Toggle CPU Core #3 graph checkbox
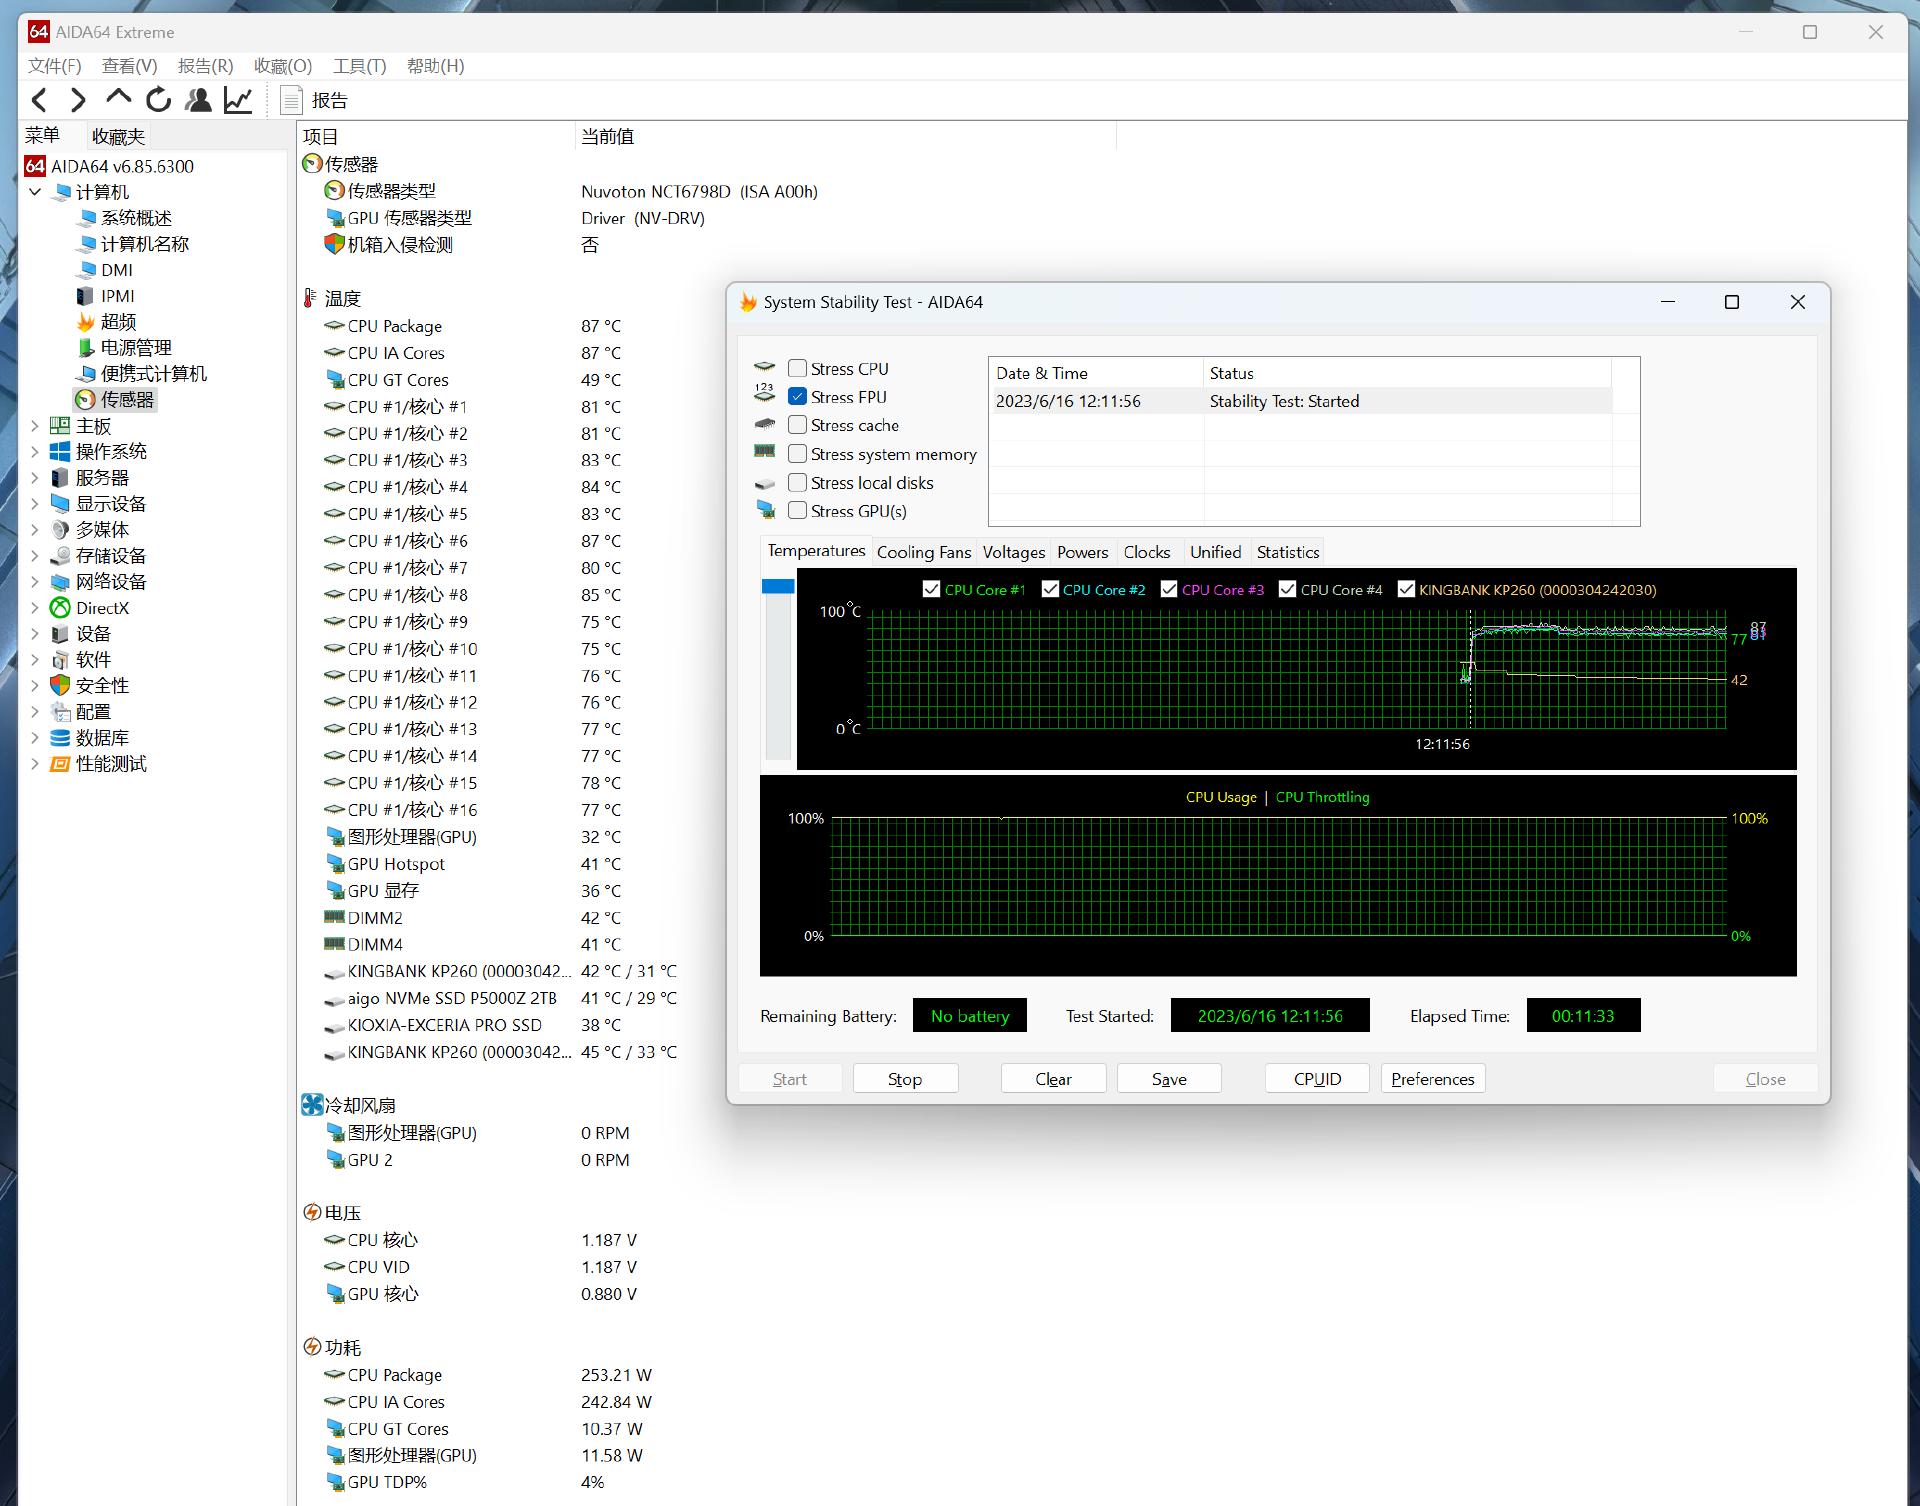1920x1506 pixels. click(x=1169, y=589)
